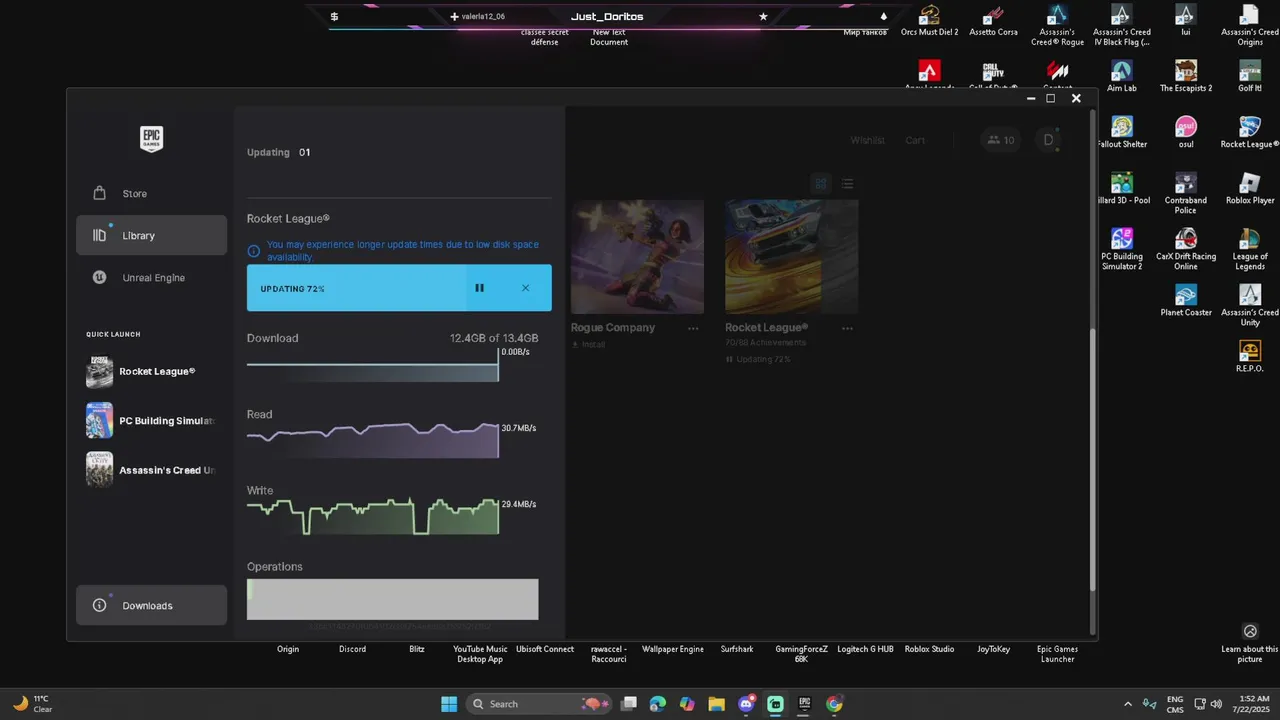Image resolution: width=1280 pixels, height=720 pixels.
Task: Open Golf It! desktop icon
Action: point(1249,76)
